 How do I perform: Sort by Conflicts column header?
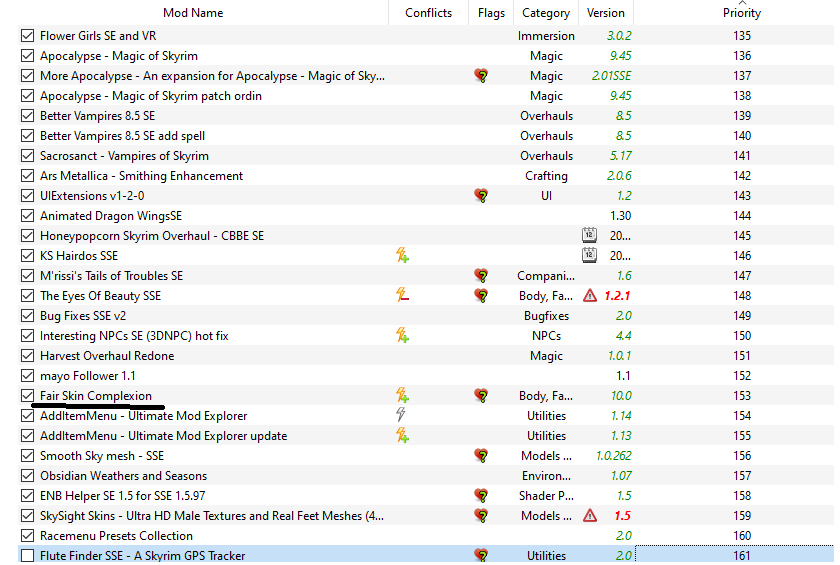pos(428,13)
